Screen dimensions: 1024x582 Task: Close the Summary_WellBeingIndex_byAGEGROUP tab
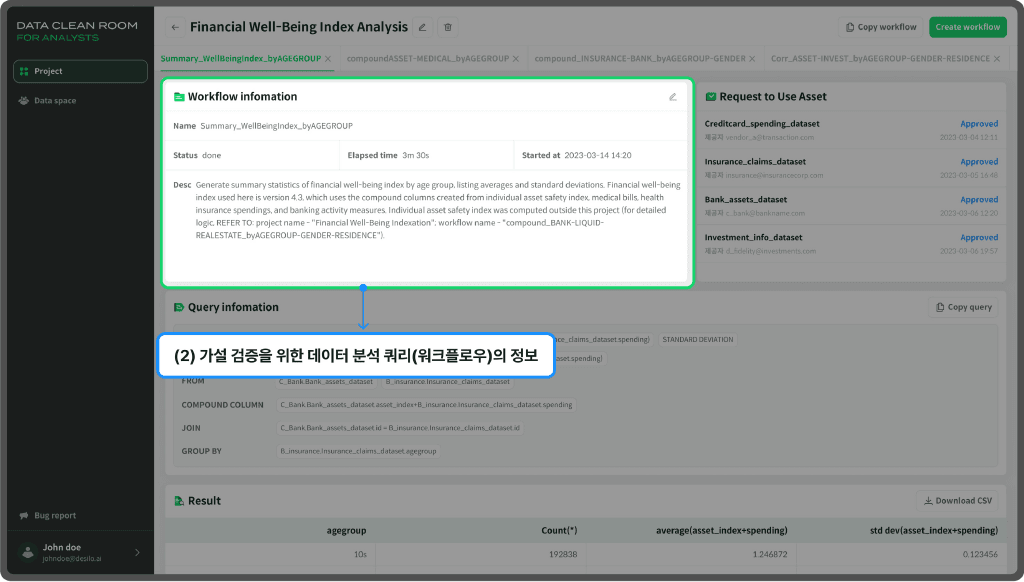coord(328,59)
